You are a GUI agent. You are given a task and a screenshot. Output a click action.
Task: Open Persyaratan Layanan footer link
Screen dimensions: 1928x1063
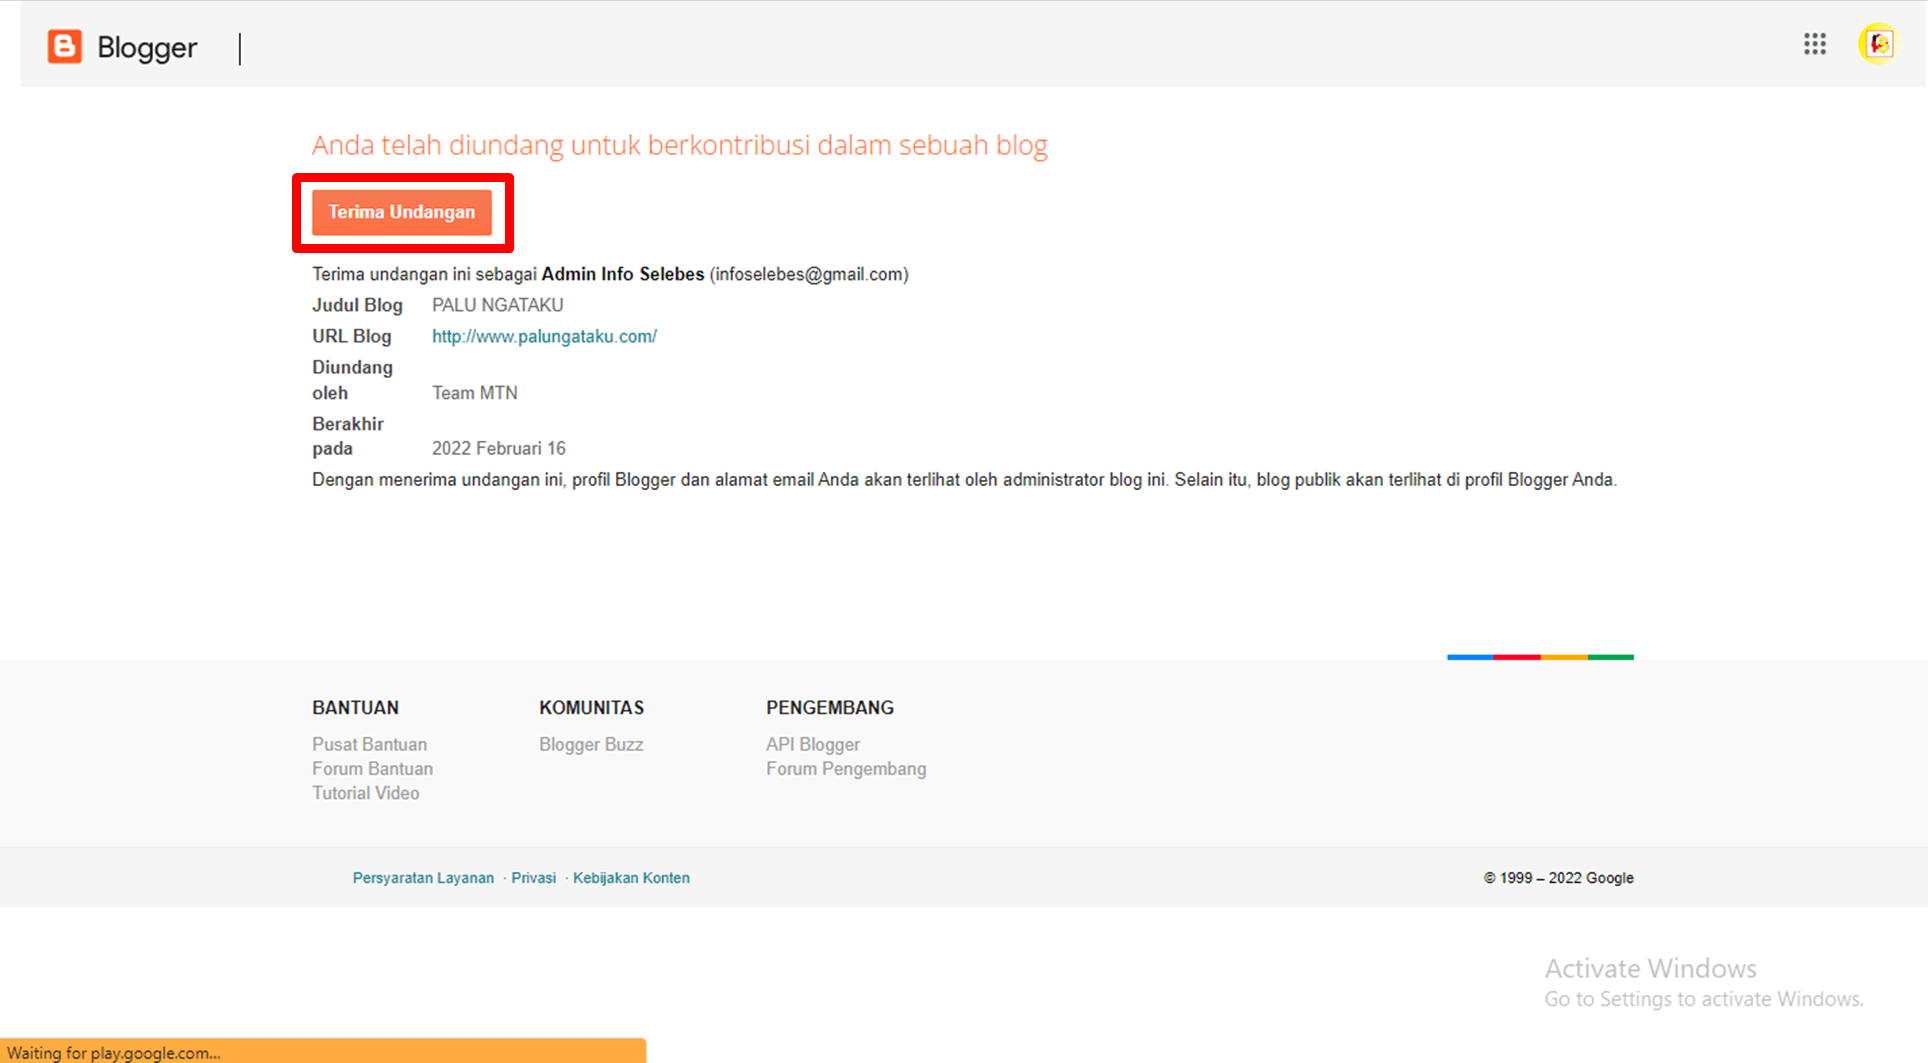pyautogui.click(x=423, y=878)
